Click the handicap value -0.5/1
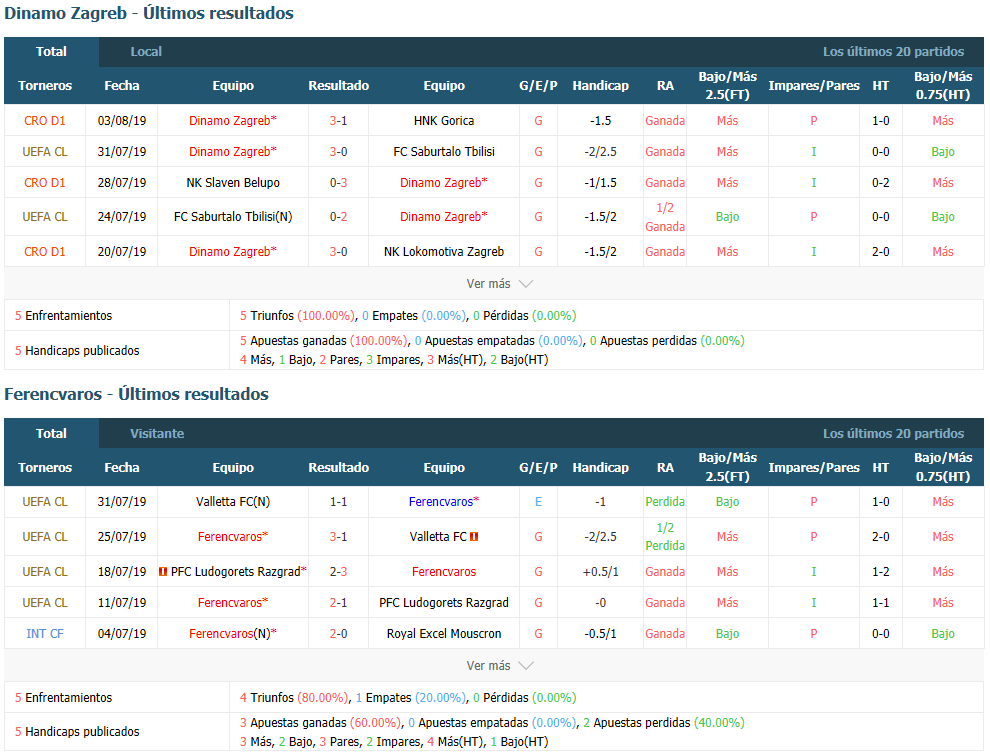 (x=600, y=633)
